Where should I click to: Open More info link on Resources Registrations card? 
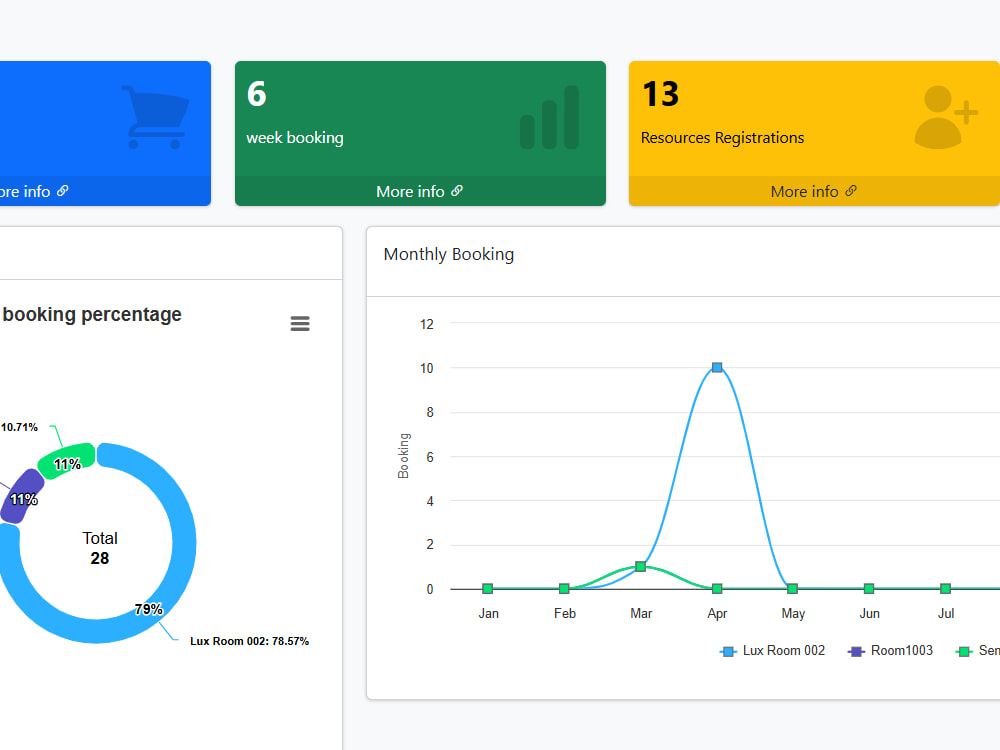point(814,191)
